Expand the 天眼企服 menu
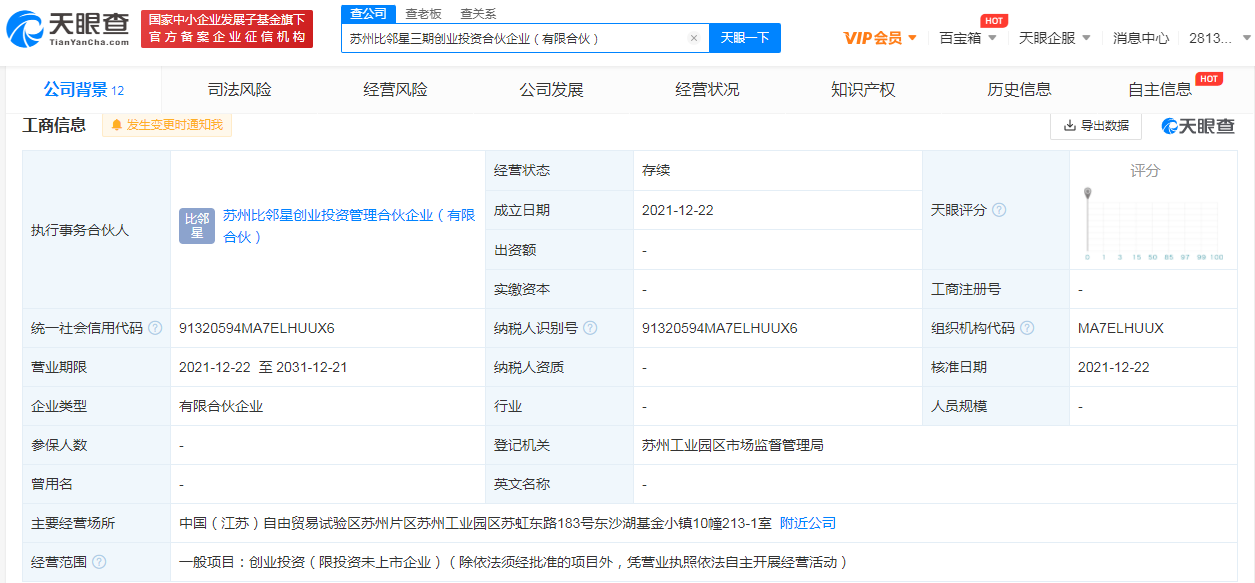Viewport: 1255px width, 583px height. coord(1054,38)
